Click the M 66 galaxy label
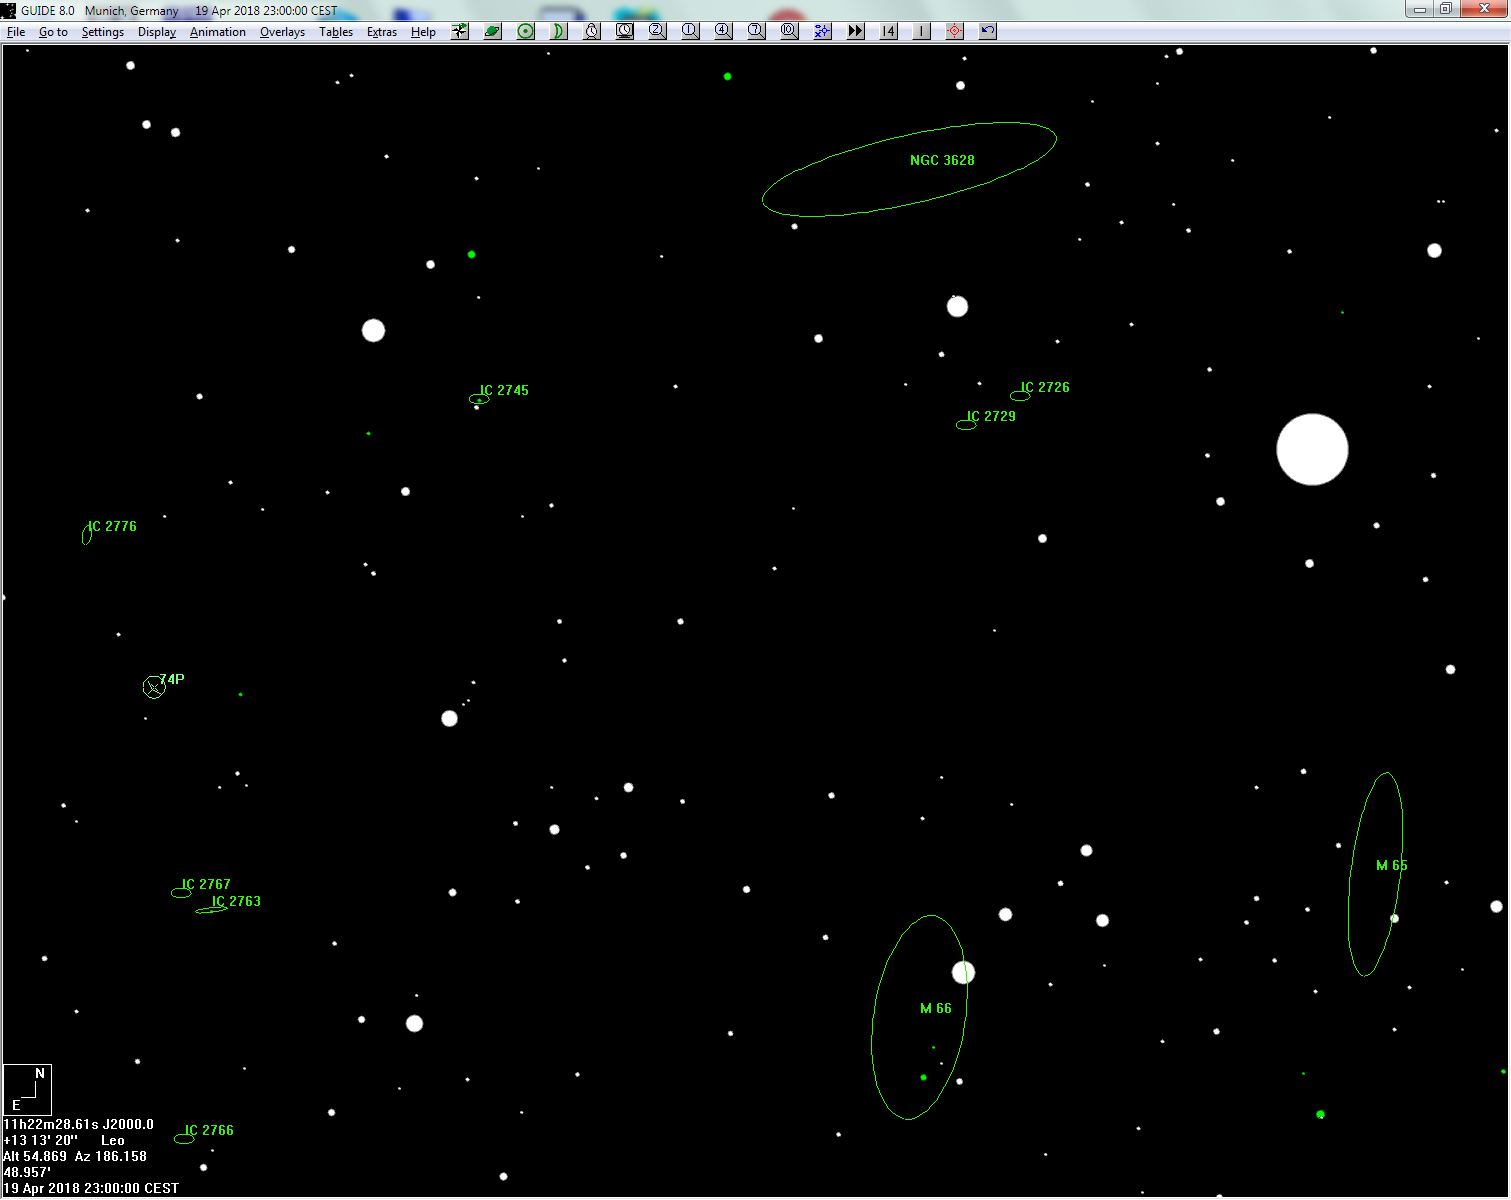The image size is (1511, 1200). pyautogui.click(x=936, y=1008)
